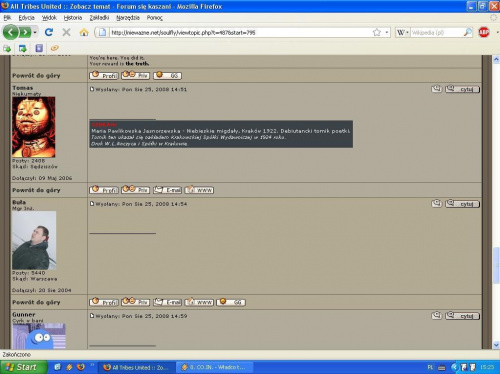Click the Firefox icon in quick launch
The width and height of the screenshot is (500, 374).
(80, 367)
